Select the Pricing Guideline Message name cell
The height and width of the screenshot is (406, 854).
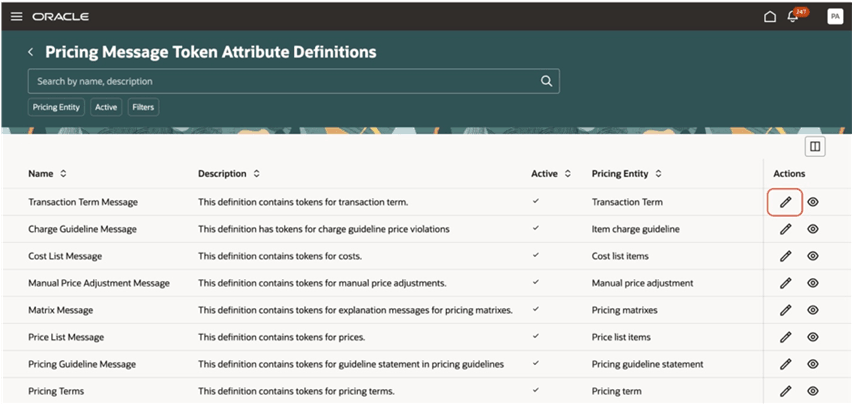point(82,364)
